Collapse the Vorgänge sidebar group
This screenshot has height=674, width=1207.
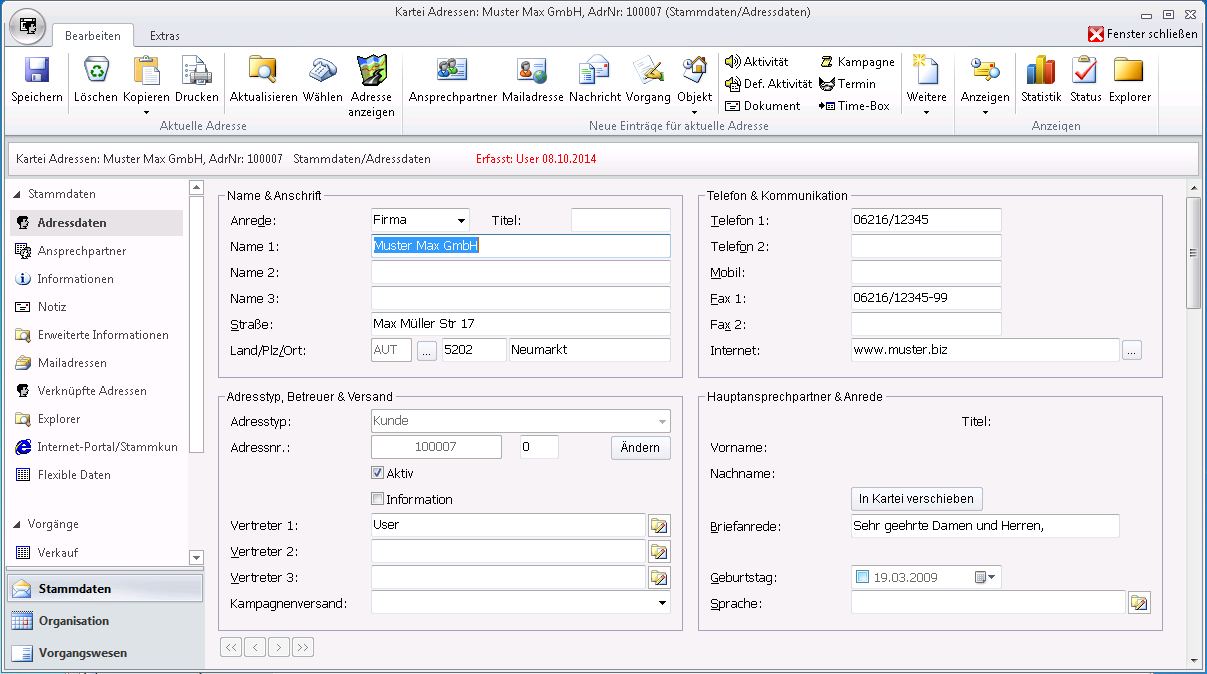[16, 524]
